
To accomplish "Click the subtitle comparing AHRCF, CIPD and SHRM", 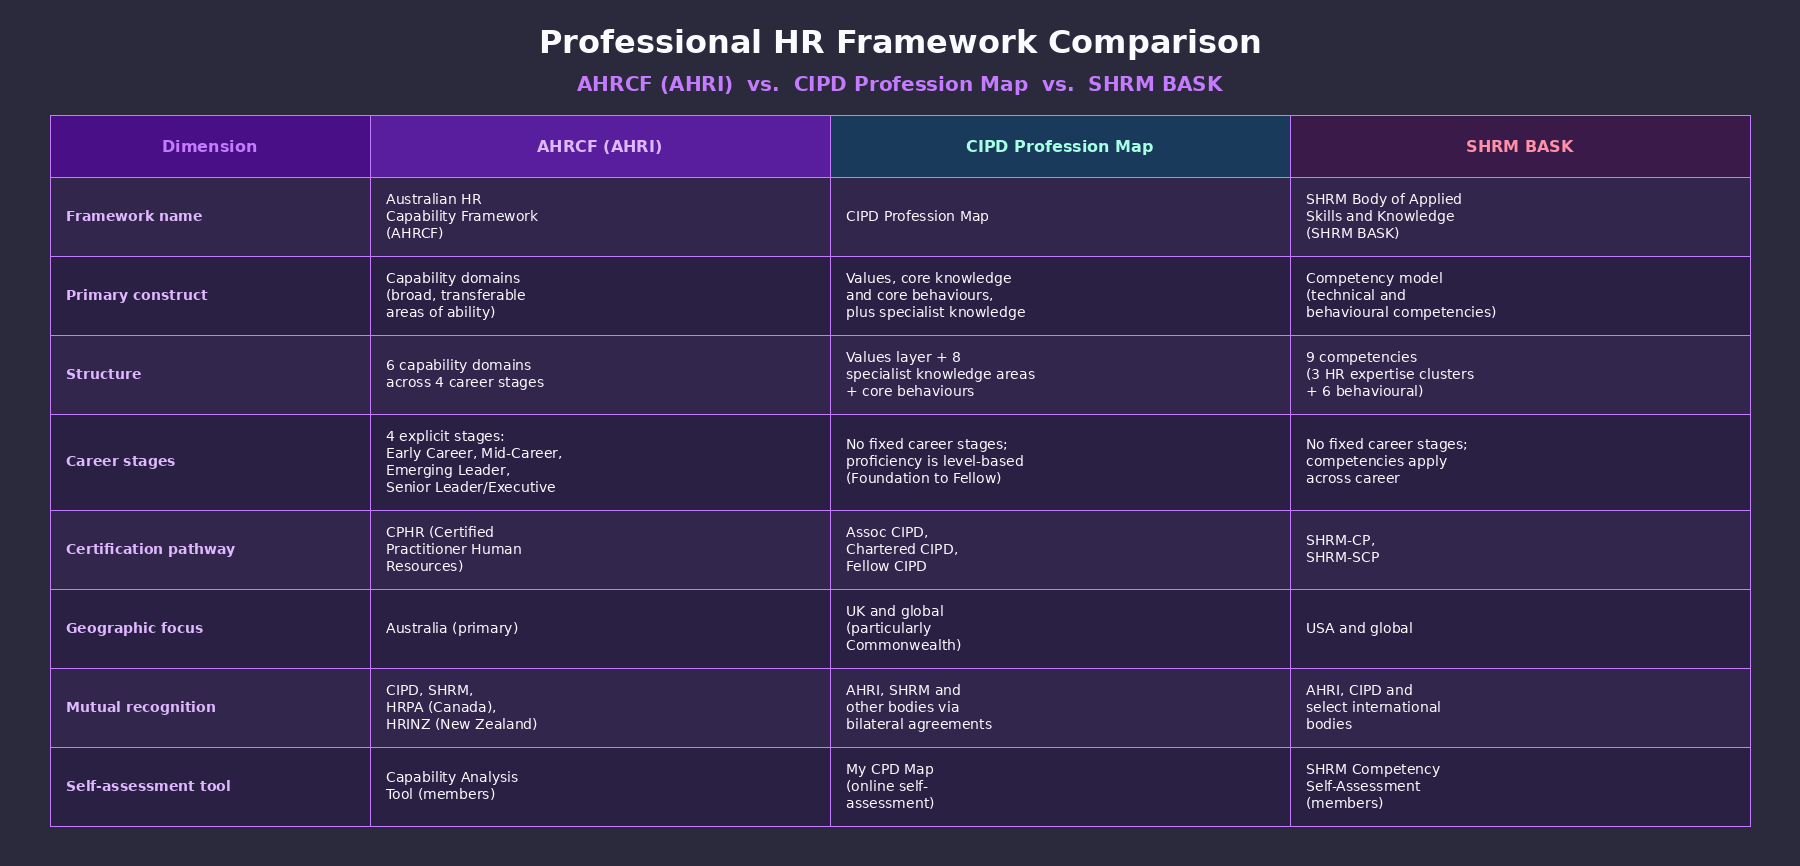I will click(x=900, y=84).
